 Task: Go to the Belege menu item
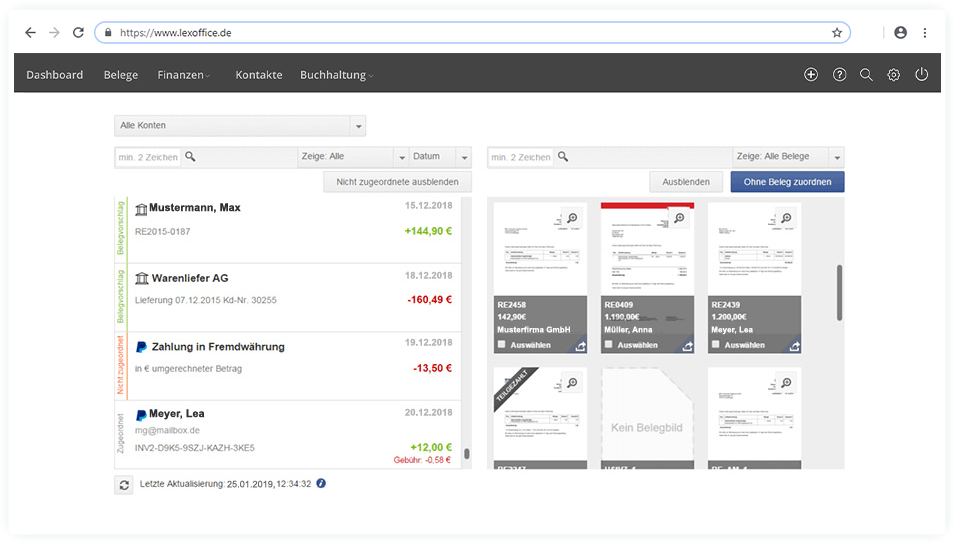(x=121, y=75)
